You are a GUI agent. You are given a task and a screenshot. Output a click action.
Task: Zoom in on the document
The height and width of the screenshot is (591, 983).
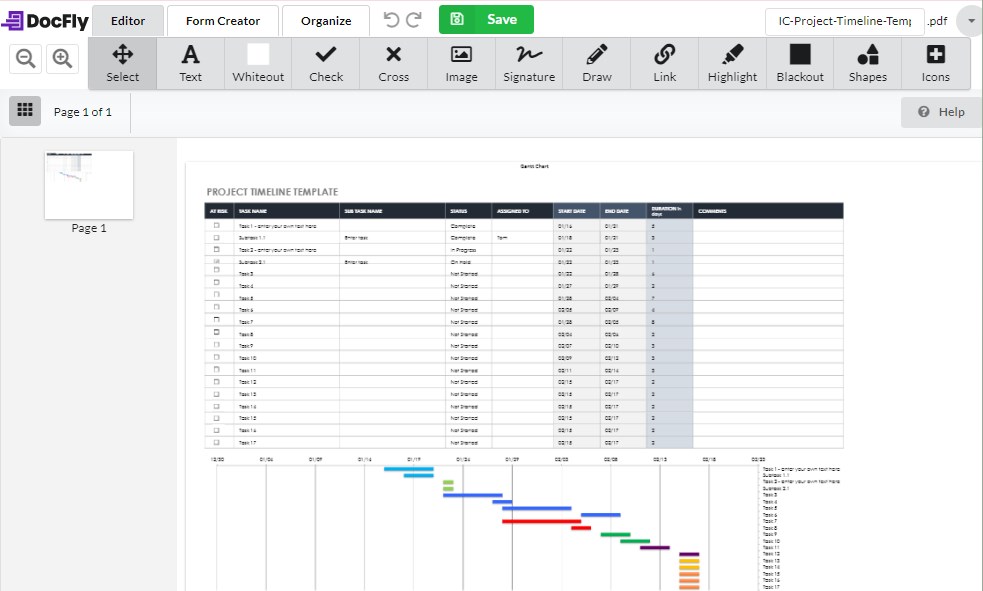click(62, 58)
